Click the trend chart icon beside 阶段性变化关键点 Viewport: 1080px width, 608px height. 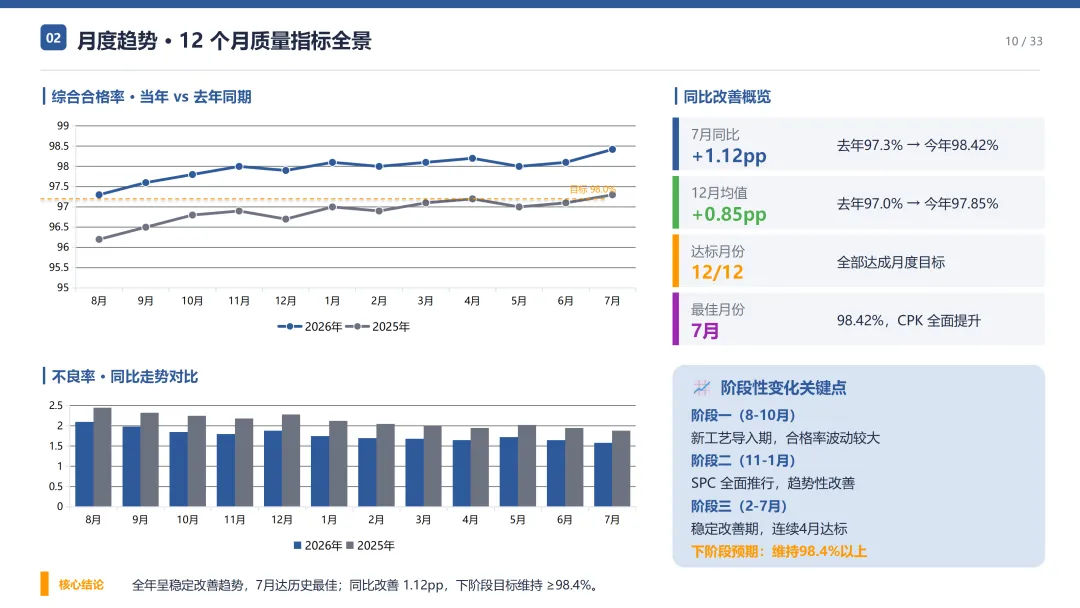(701, 388)
